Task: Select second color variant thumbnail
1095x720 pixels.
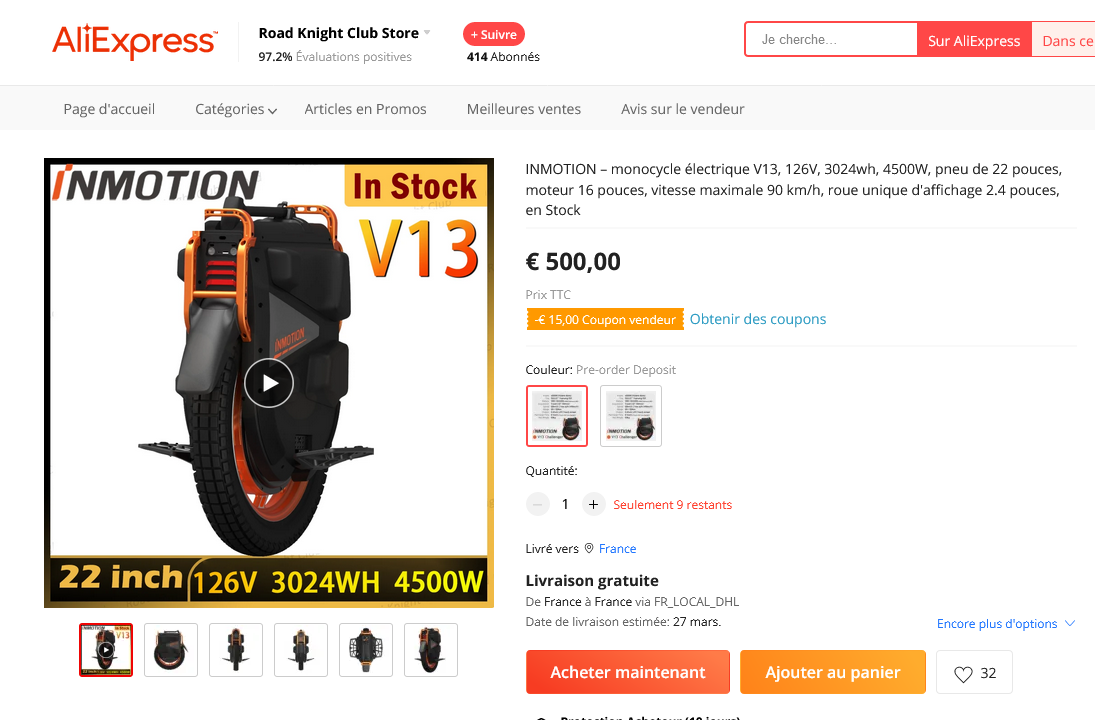Action: tap(631, 416)
